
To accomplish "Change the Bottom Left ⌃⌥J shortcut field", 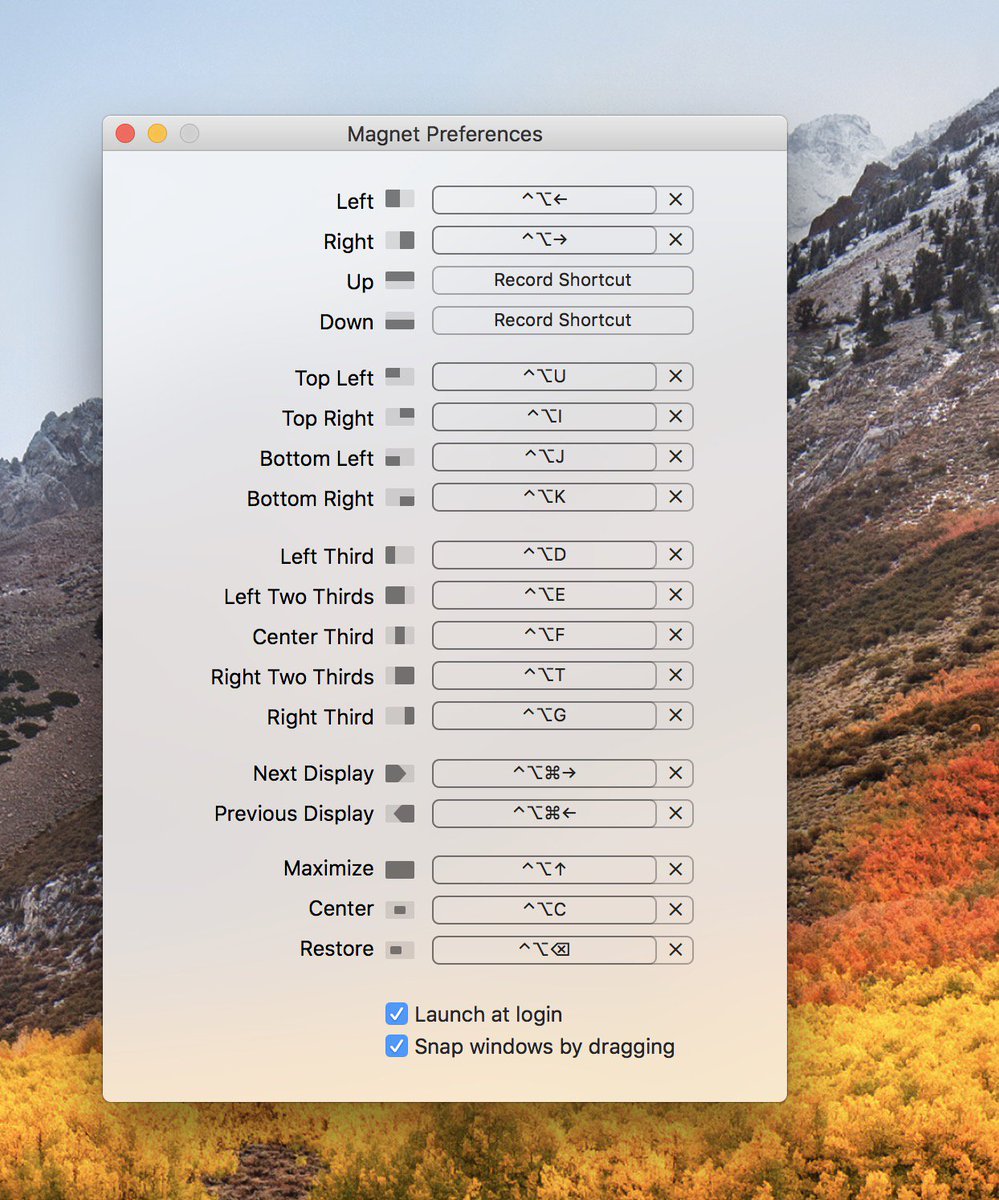I will tap(545, 456).
